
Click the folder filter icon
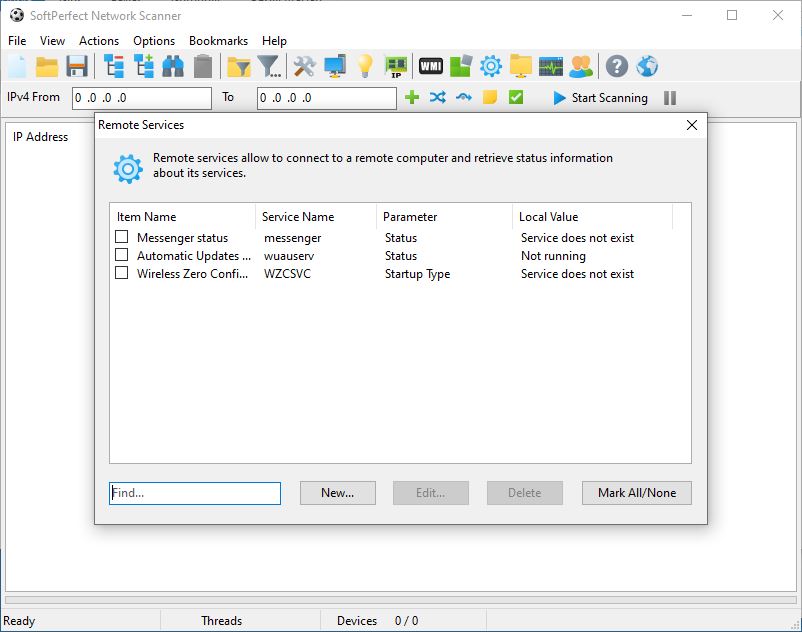(239, 66)
